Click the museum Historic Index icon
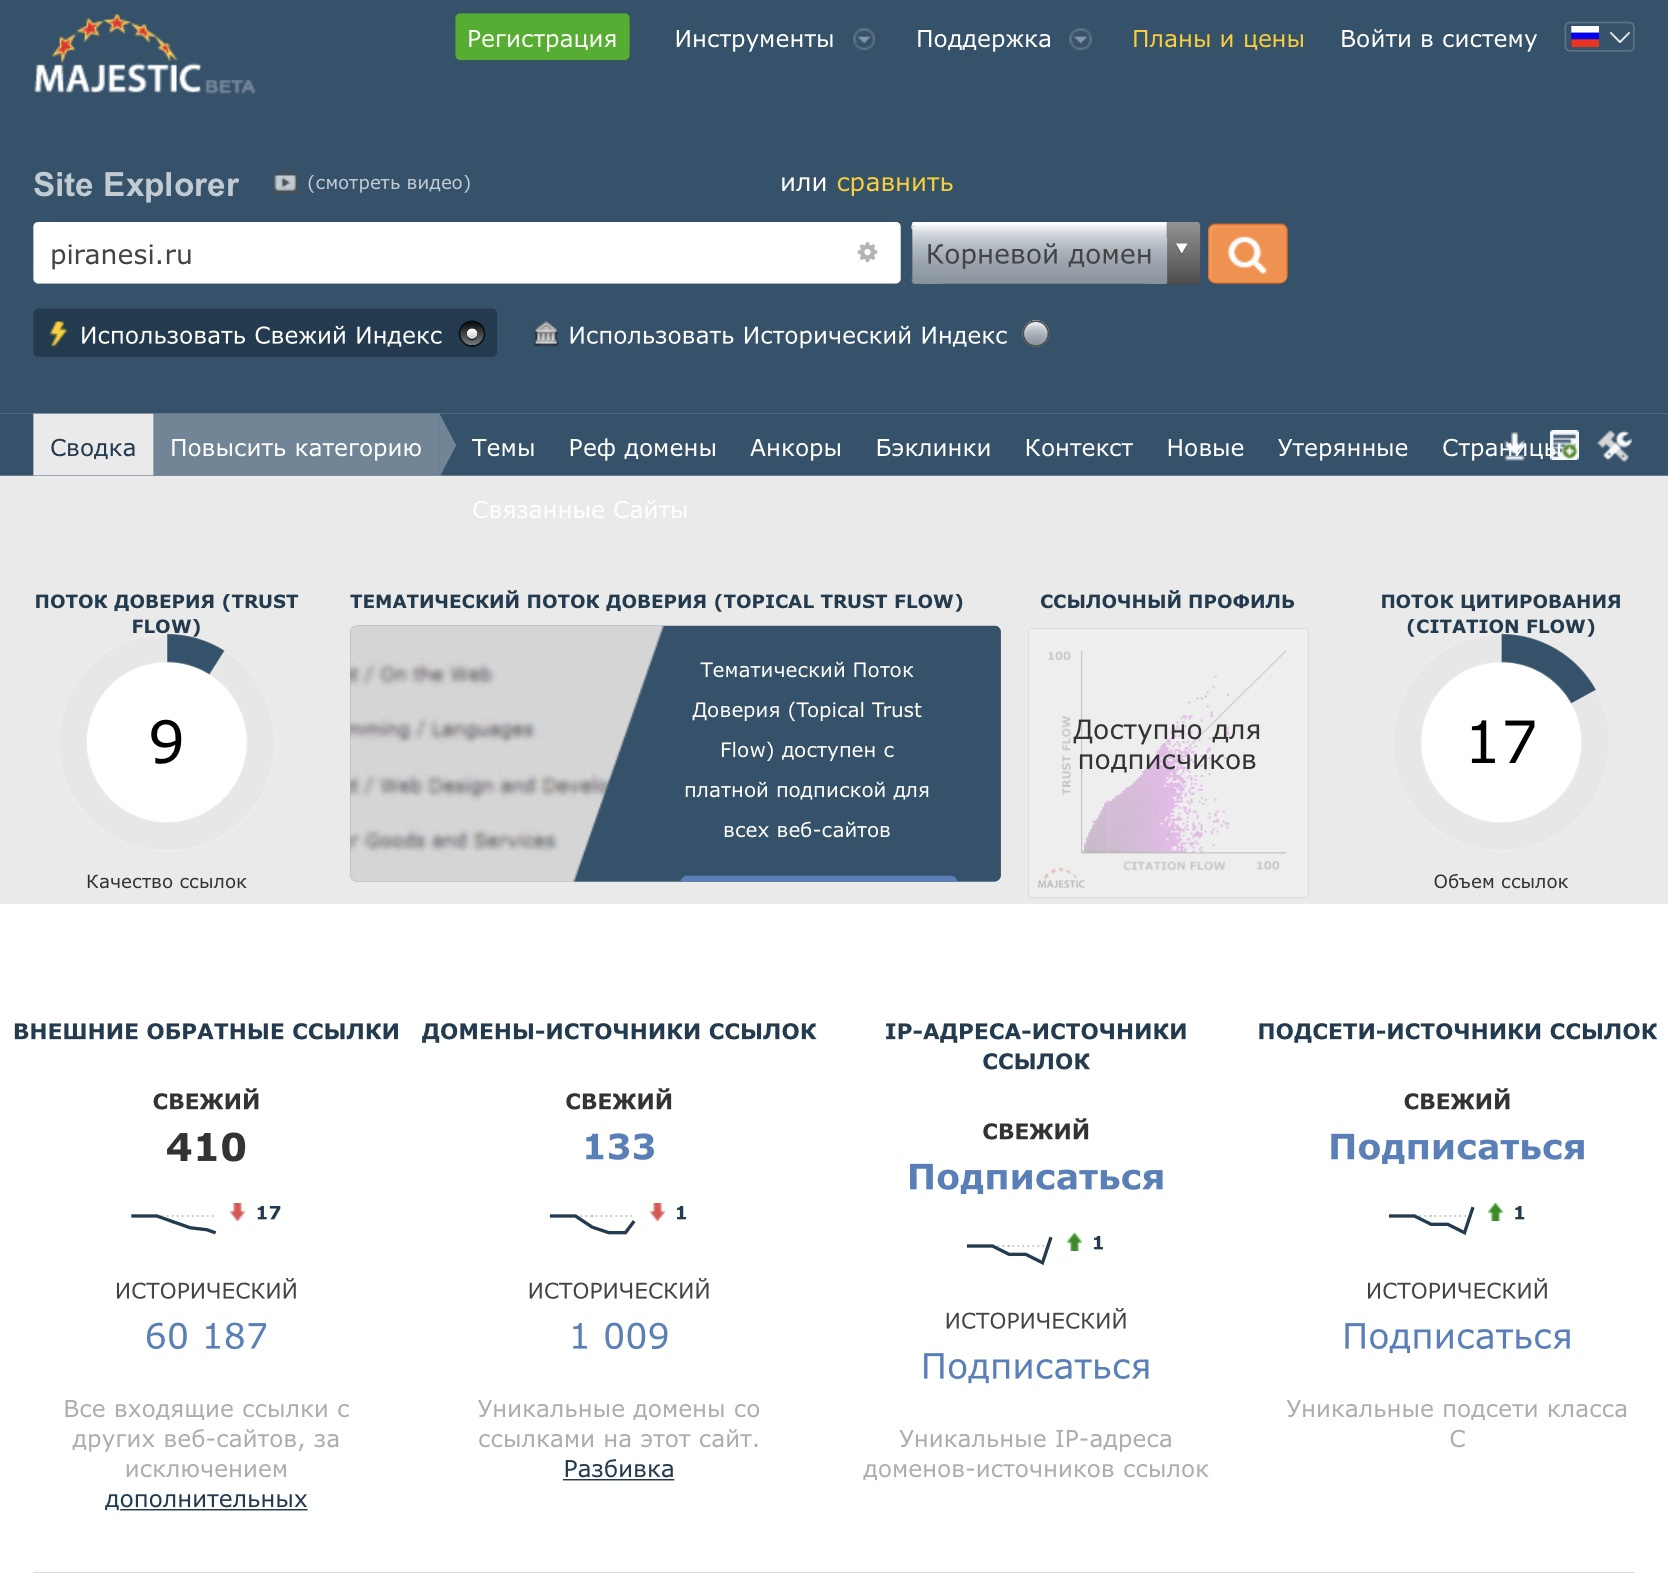Screen dimensions: 1668x1573 [x=545, y=333]
